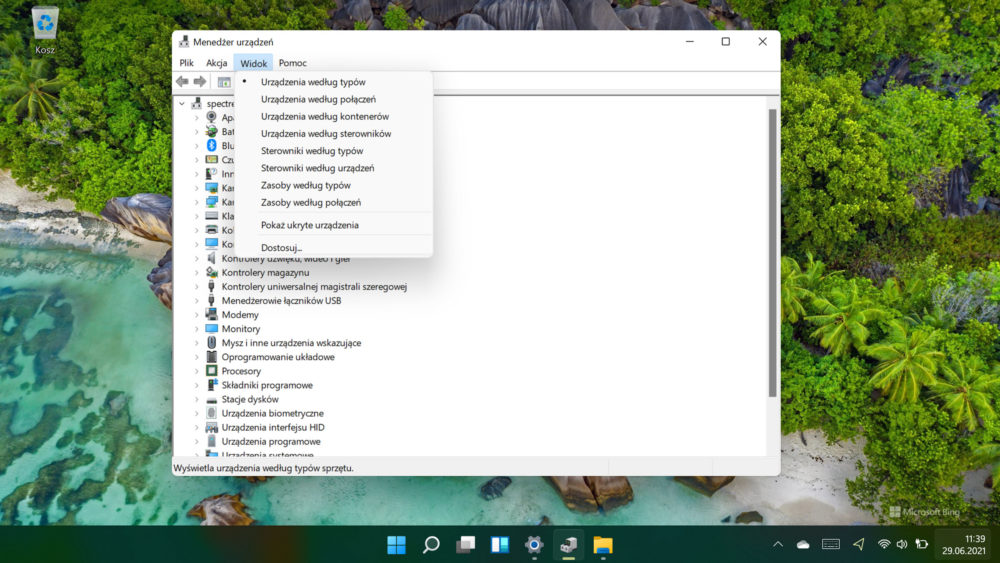
Task: Click the Wi-Fi tray icon
Action: [883, 544]
